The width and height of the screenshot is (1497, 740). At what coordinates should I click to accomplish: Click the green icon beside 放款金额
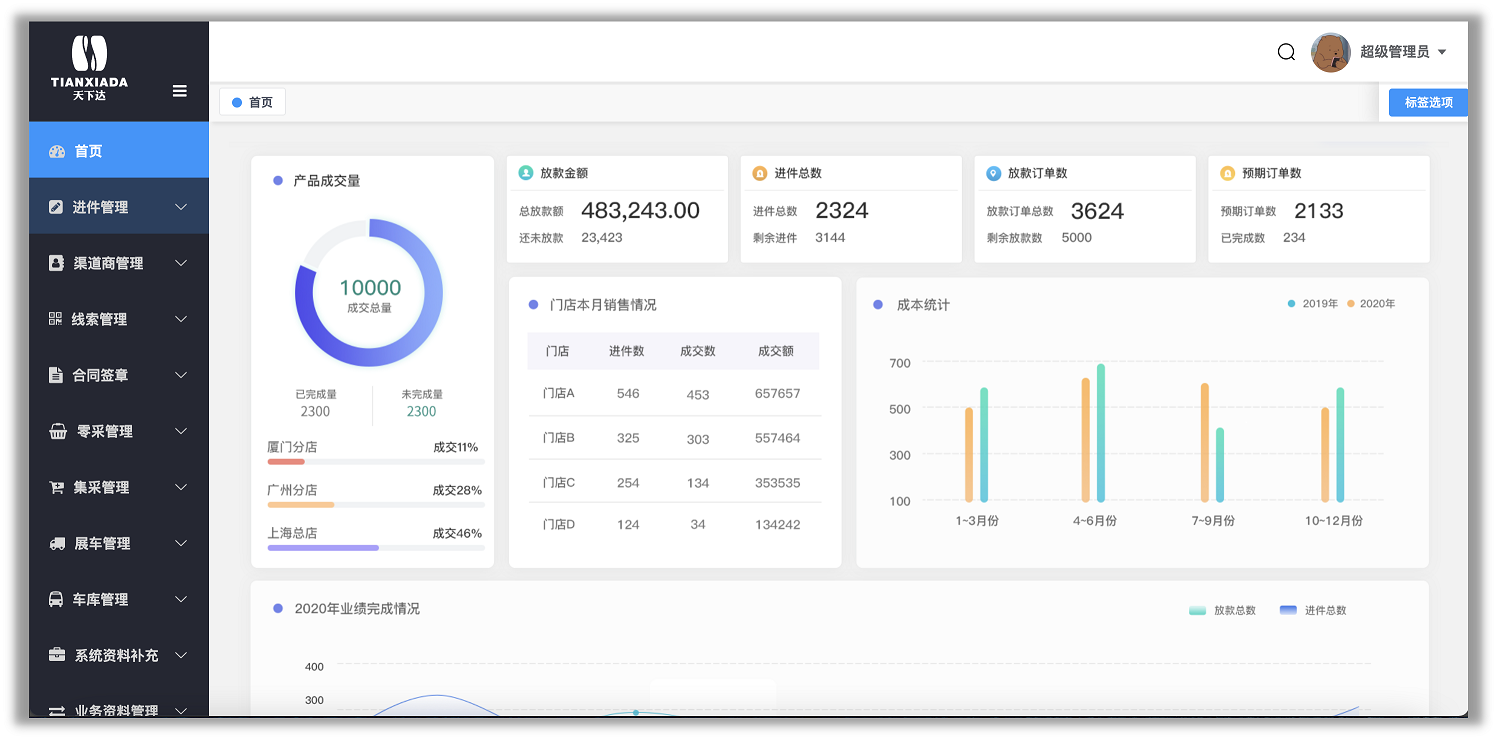(x=526, y=173)
